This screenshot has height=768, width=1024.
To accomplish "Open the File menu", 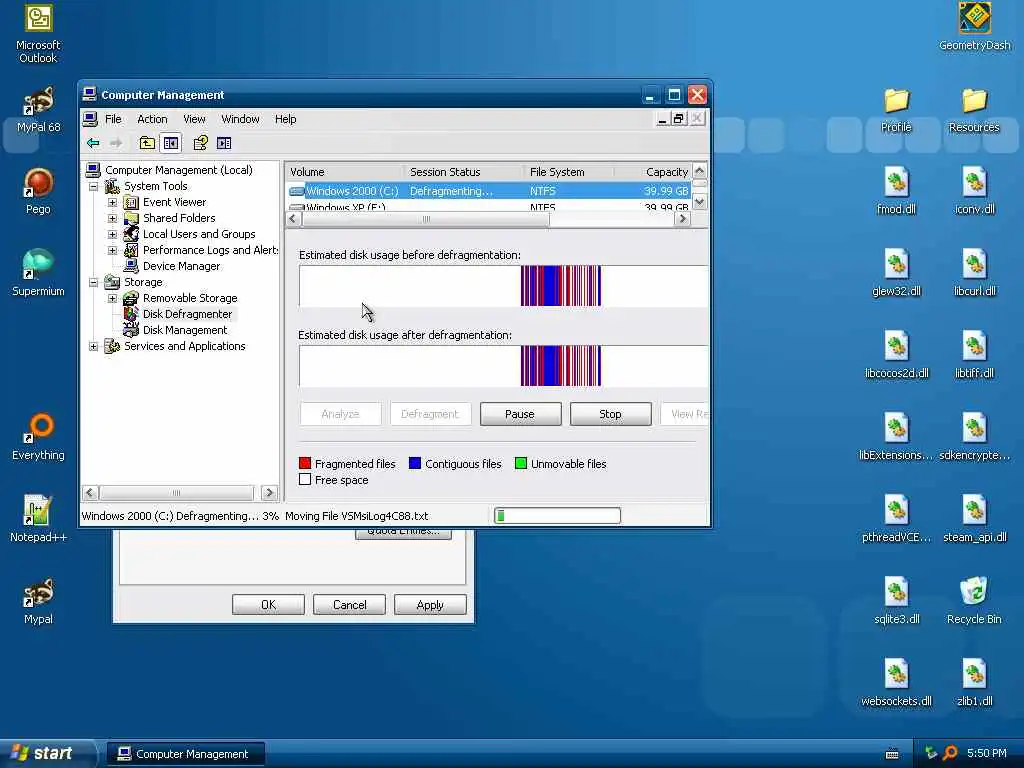I will click(113, 119).
